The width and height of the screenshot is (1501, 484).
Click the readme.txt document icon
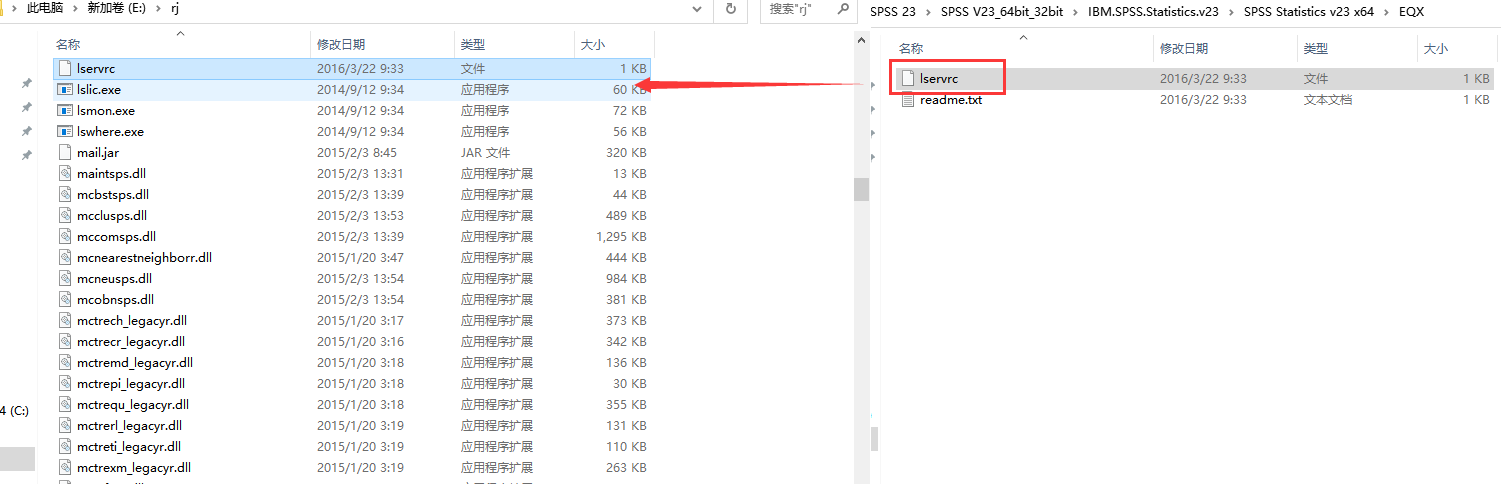coord(907,99)
